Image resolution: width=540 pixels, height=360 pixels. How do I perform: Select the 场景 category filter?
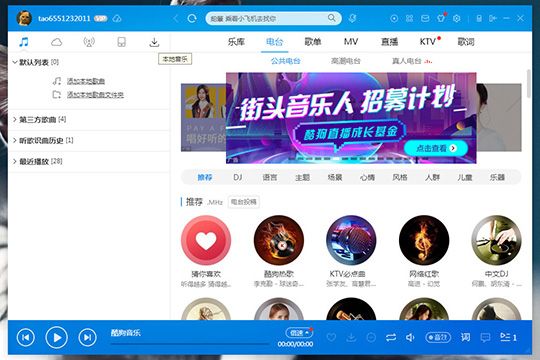335,177
